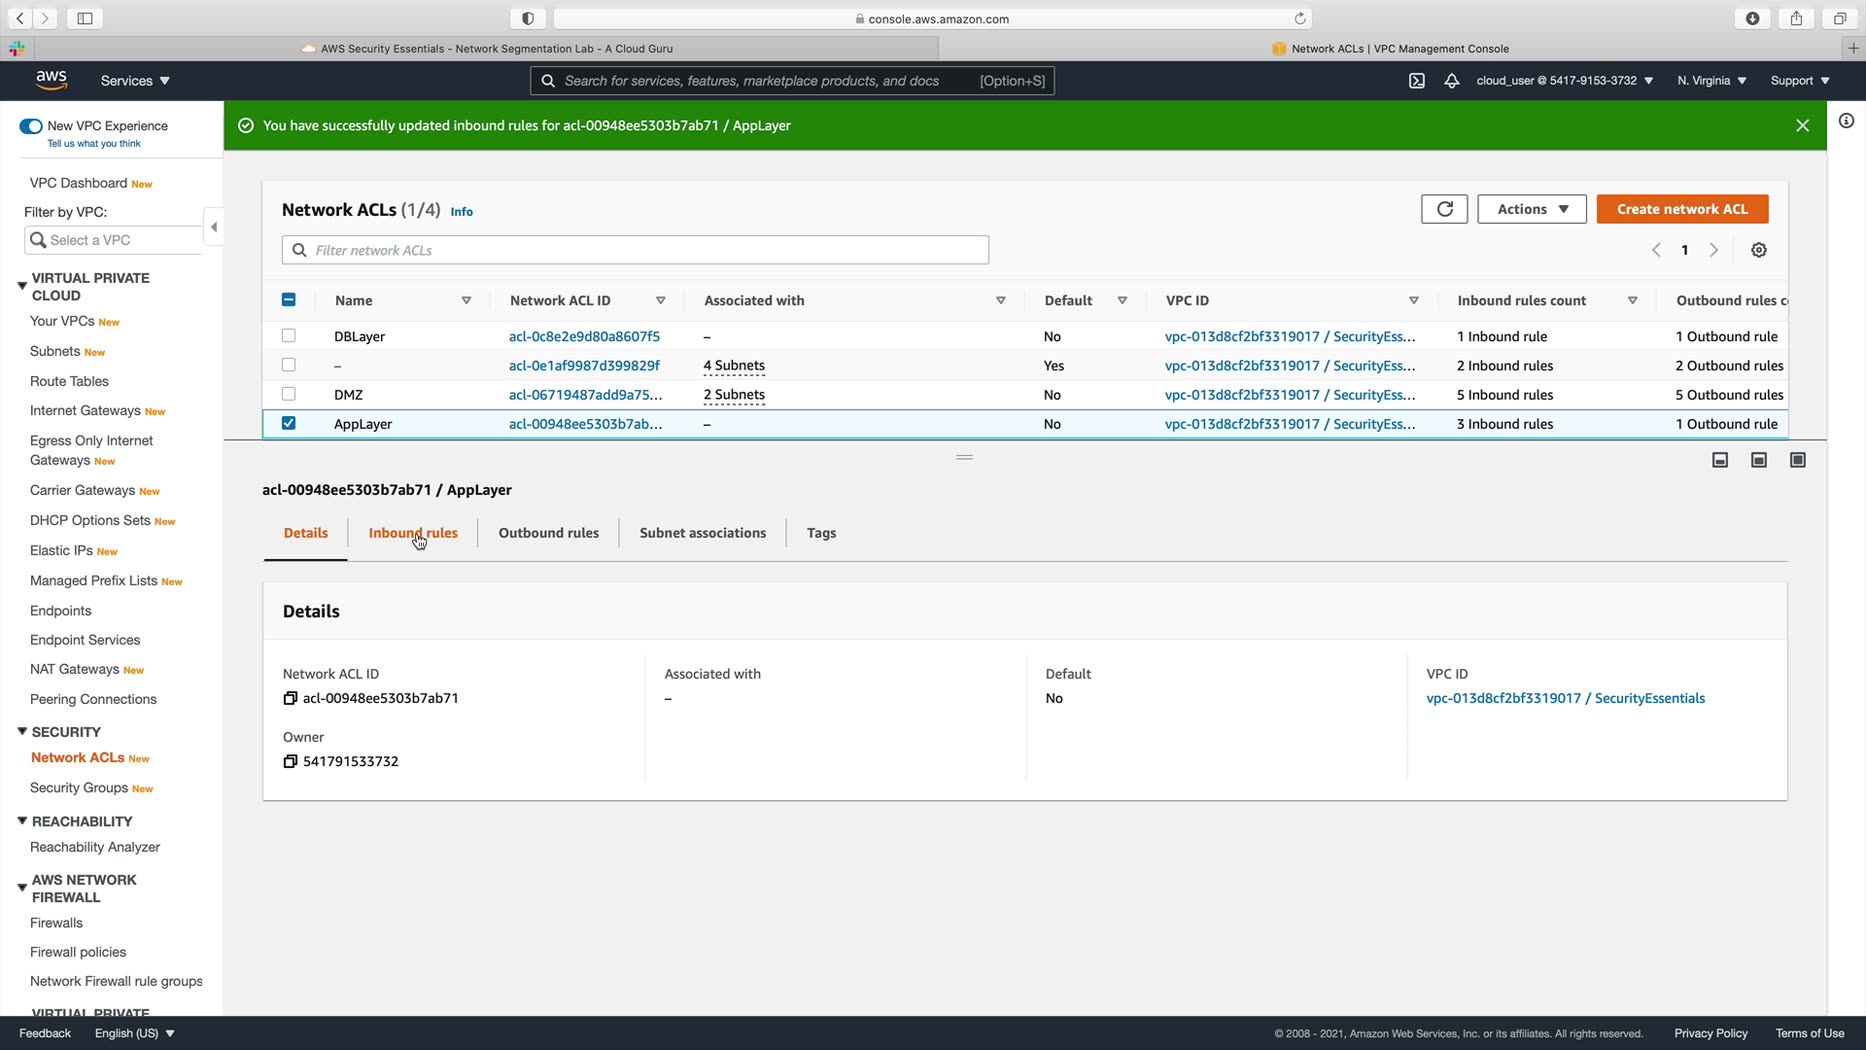Image resolution: width=1866 pixels, height=1050 pixels.
Task: Open the N. Virginia region selector
Action: (x=1711, y=81)
